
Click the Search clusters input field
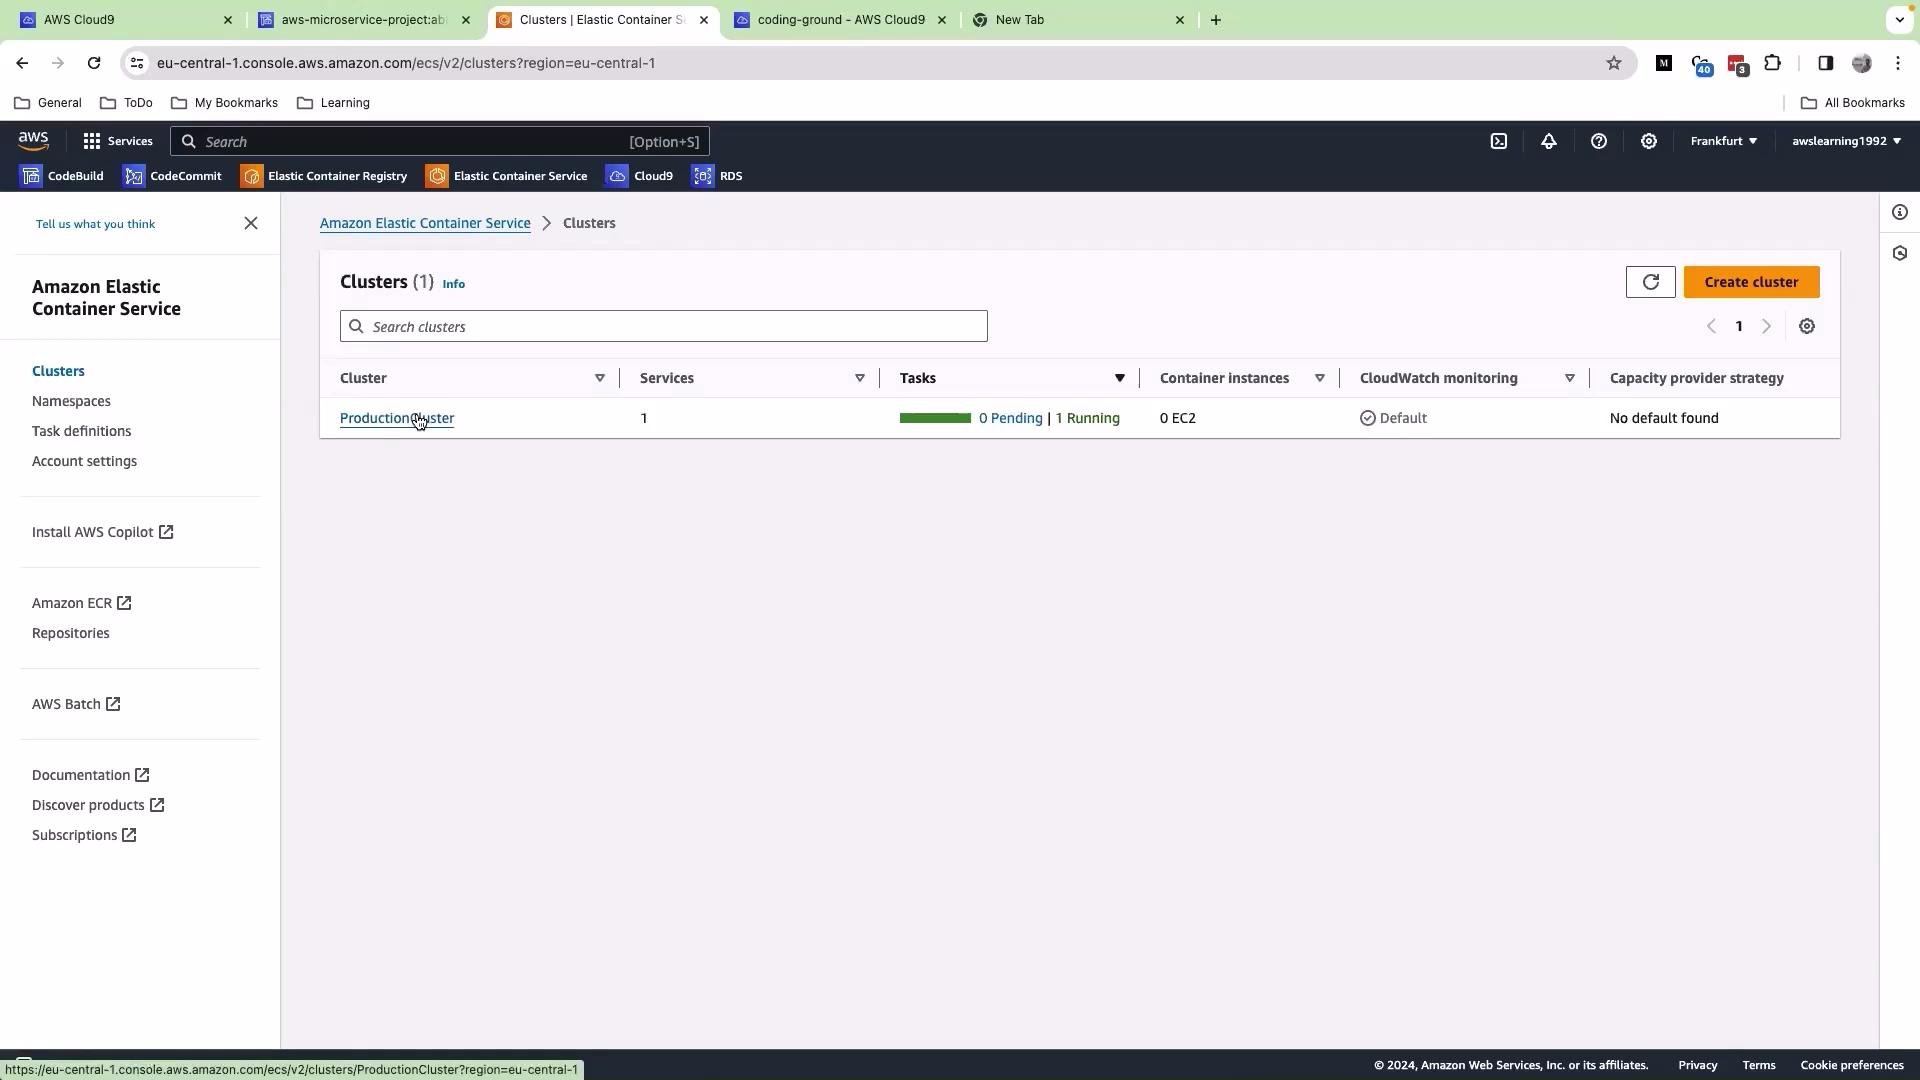[663, 326]
